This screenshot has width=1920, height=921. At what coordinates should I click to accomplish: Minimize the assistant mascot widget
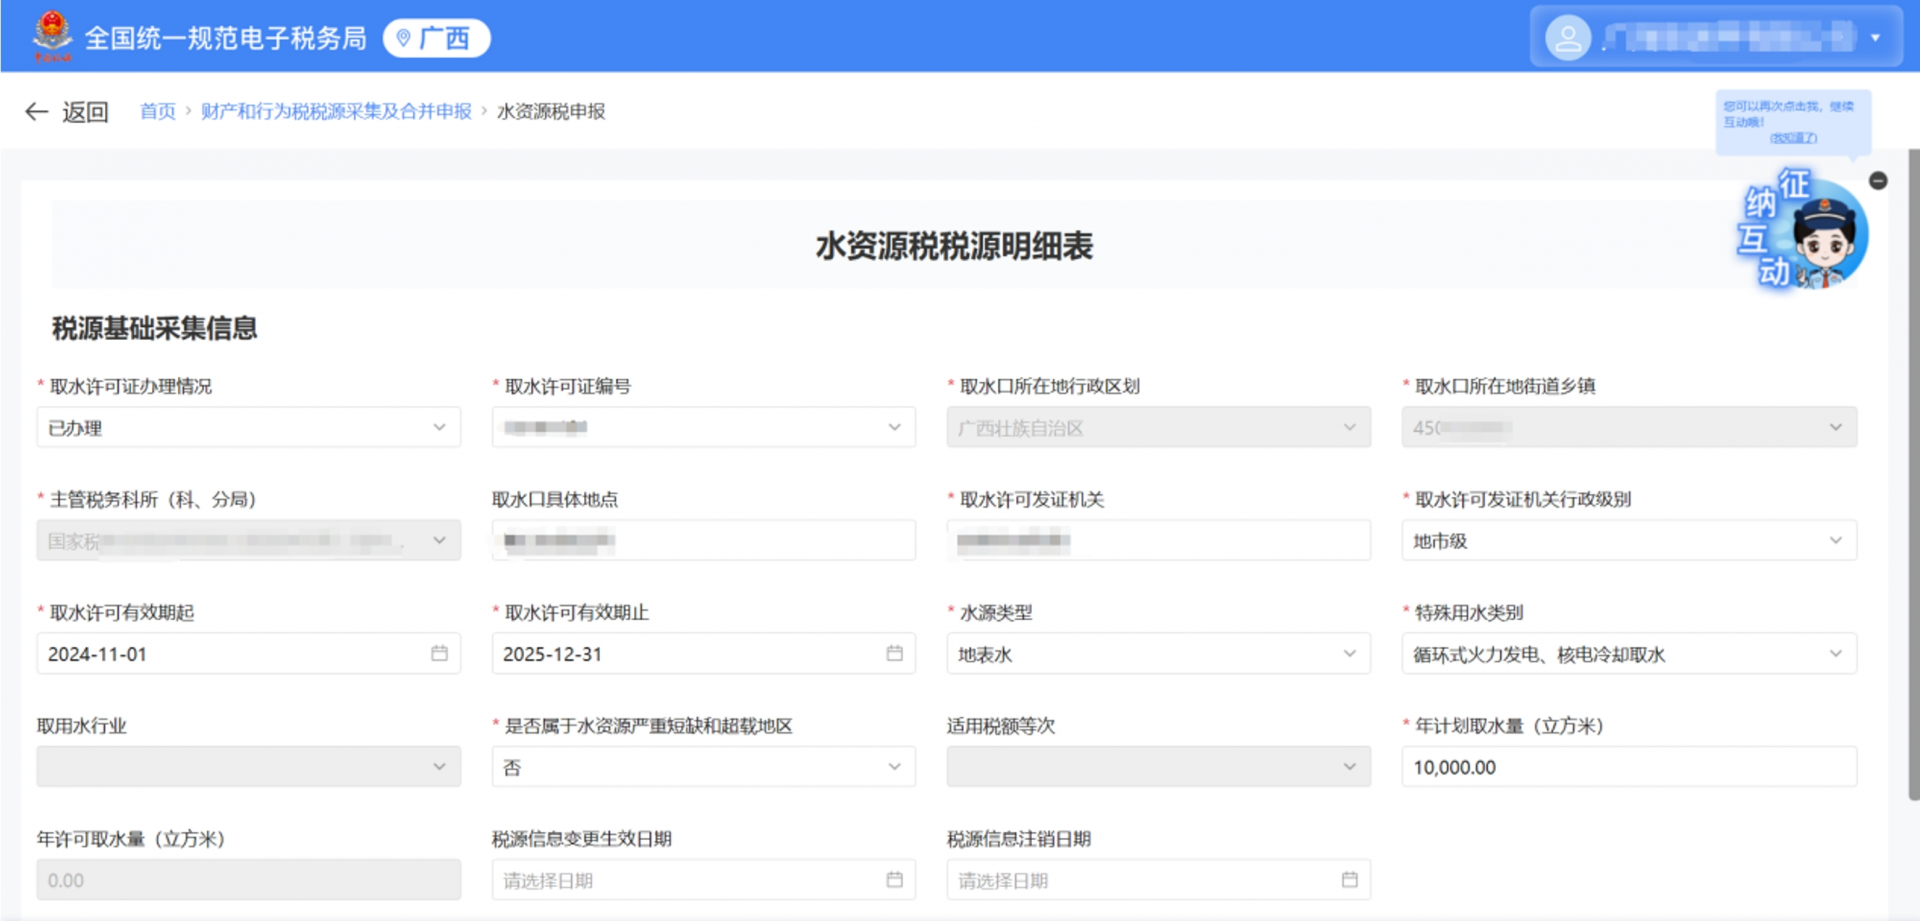pyautogui.click(x=1878, y=181)
